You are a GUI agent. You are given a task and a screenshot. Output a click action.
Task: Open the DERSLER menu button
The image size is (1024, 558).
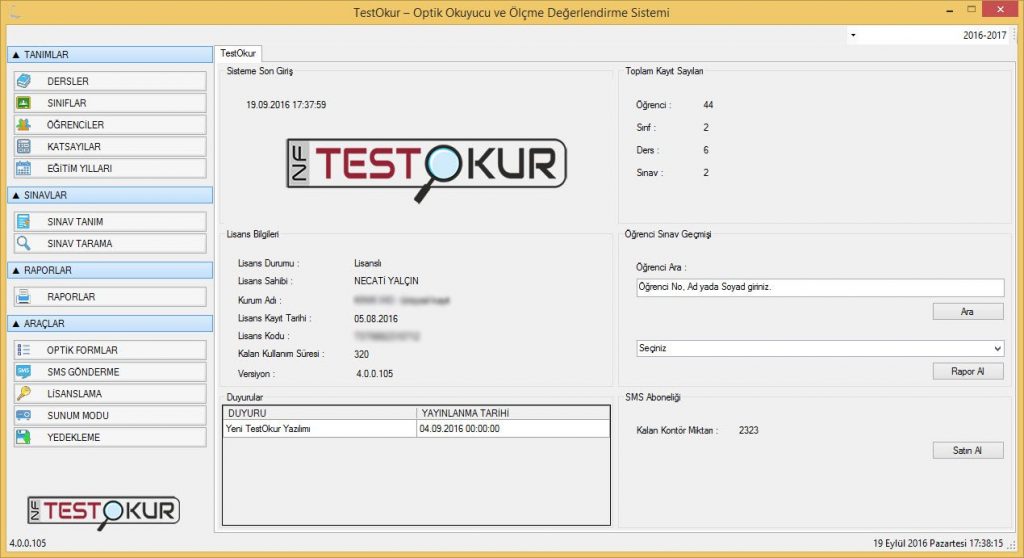click(110, 81)
